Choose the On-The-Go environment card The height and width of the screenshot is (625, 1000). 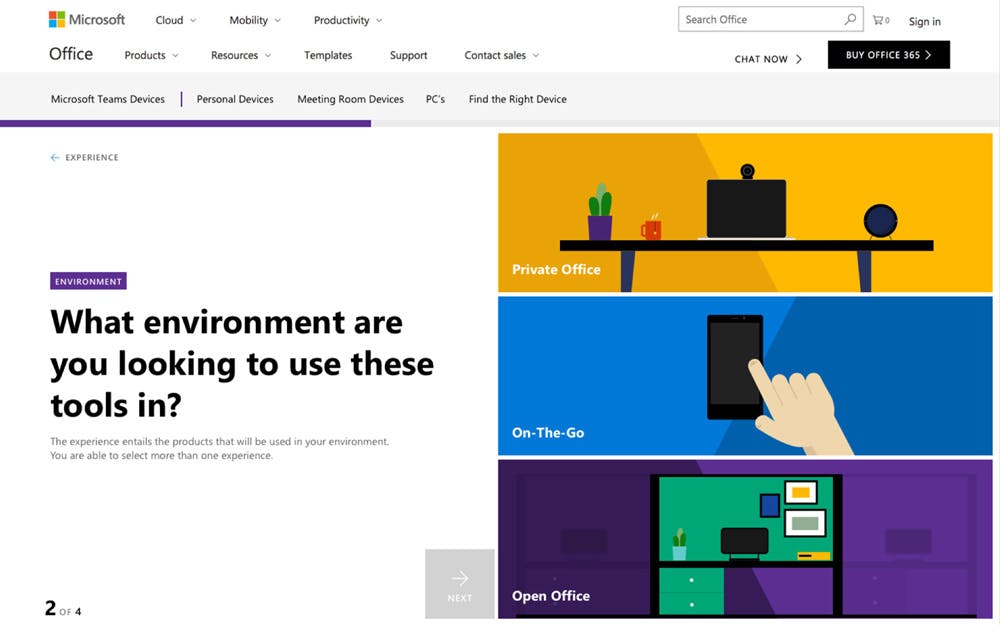tap(745, 376)
